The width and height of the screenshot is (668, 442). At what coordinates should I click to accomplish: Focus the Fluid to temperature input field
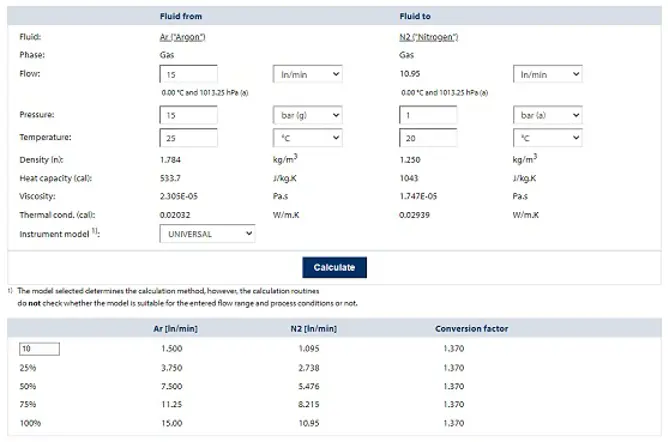pos(428,138)
